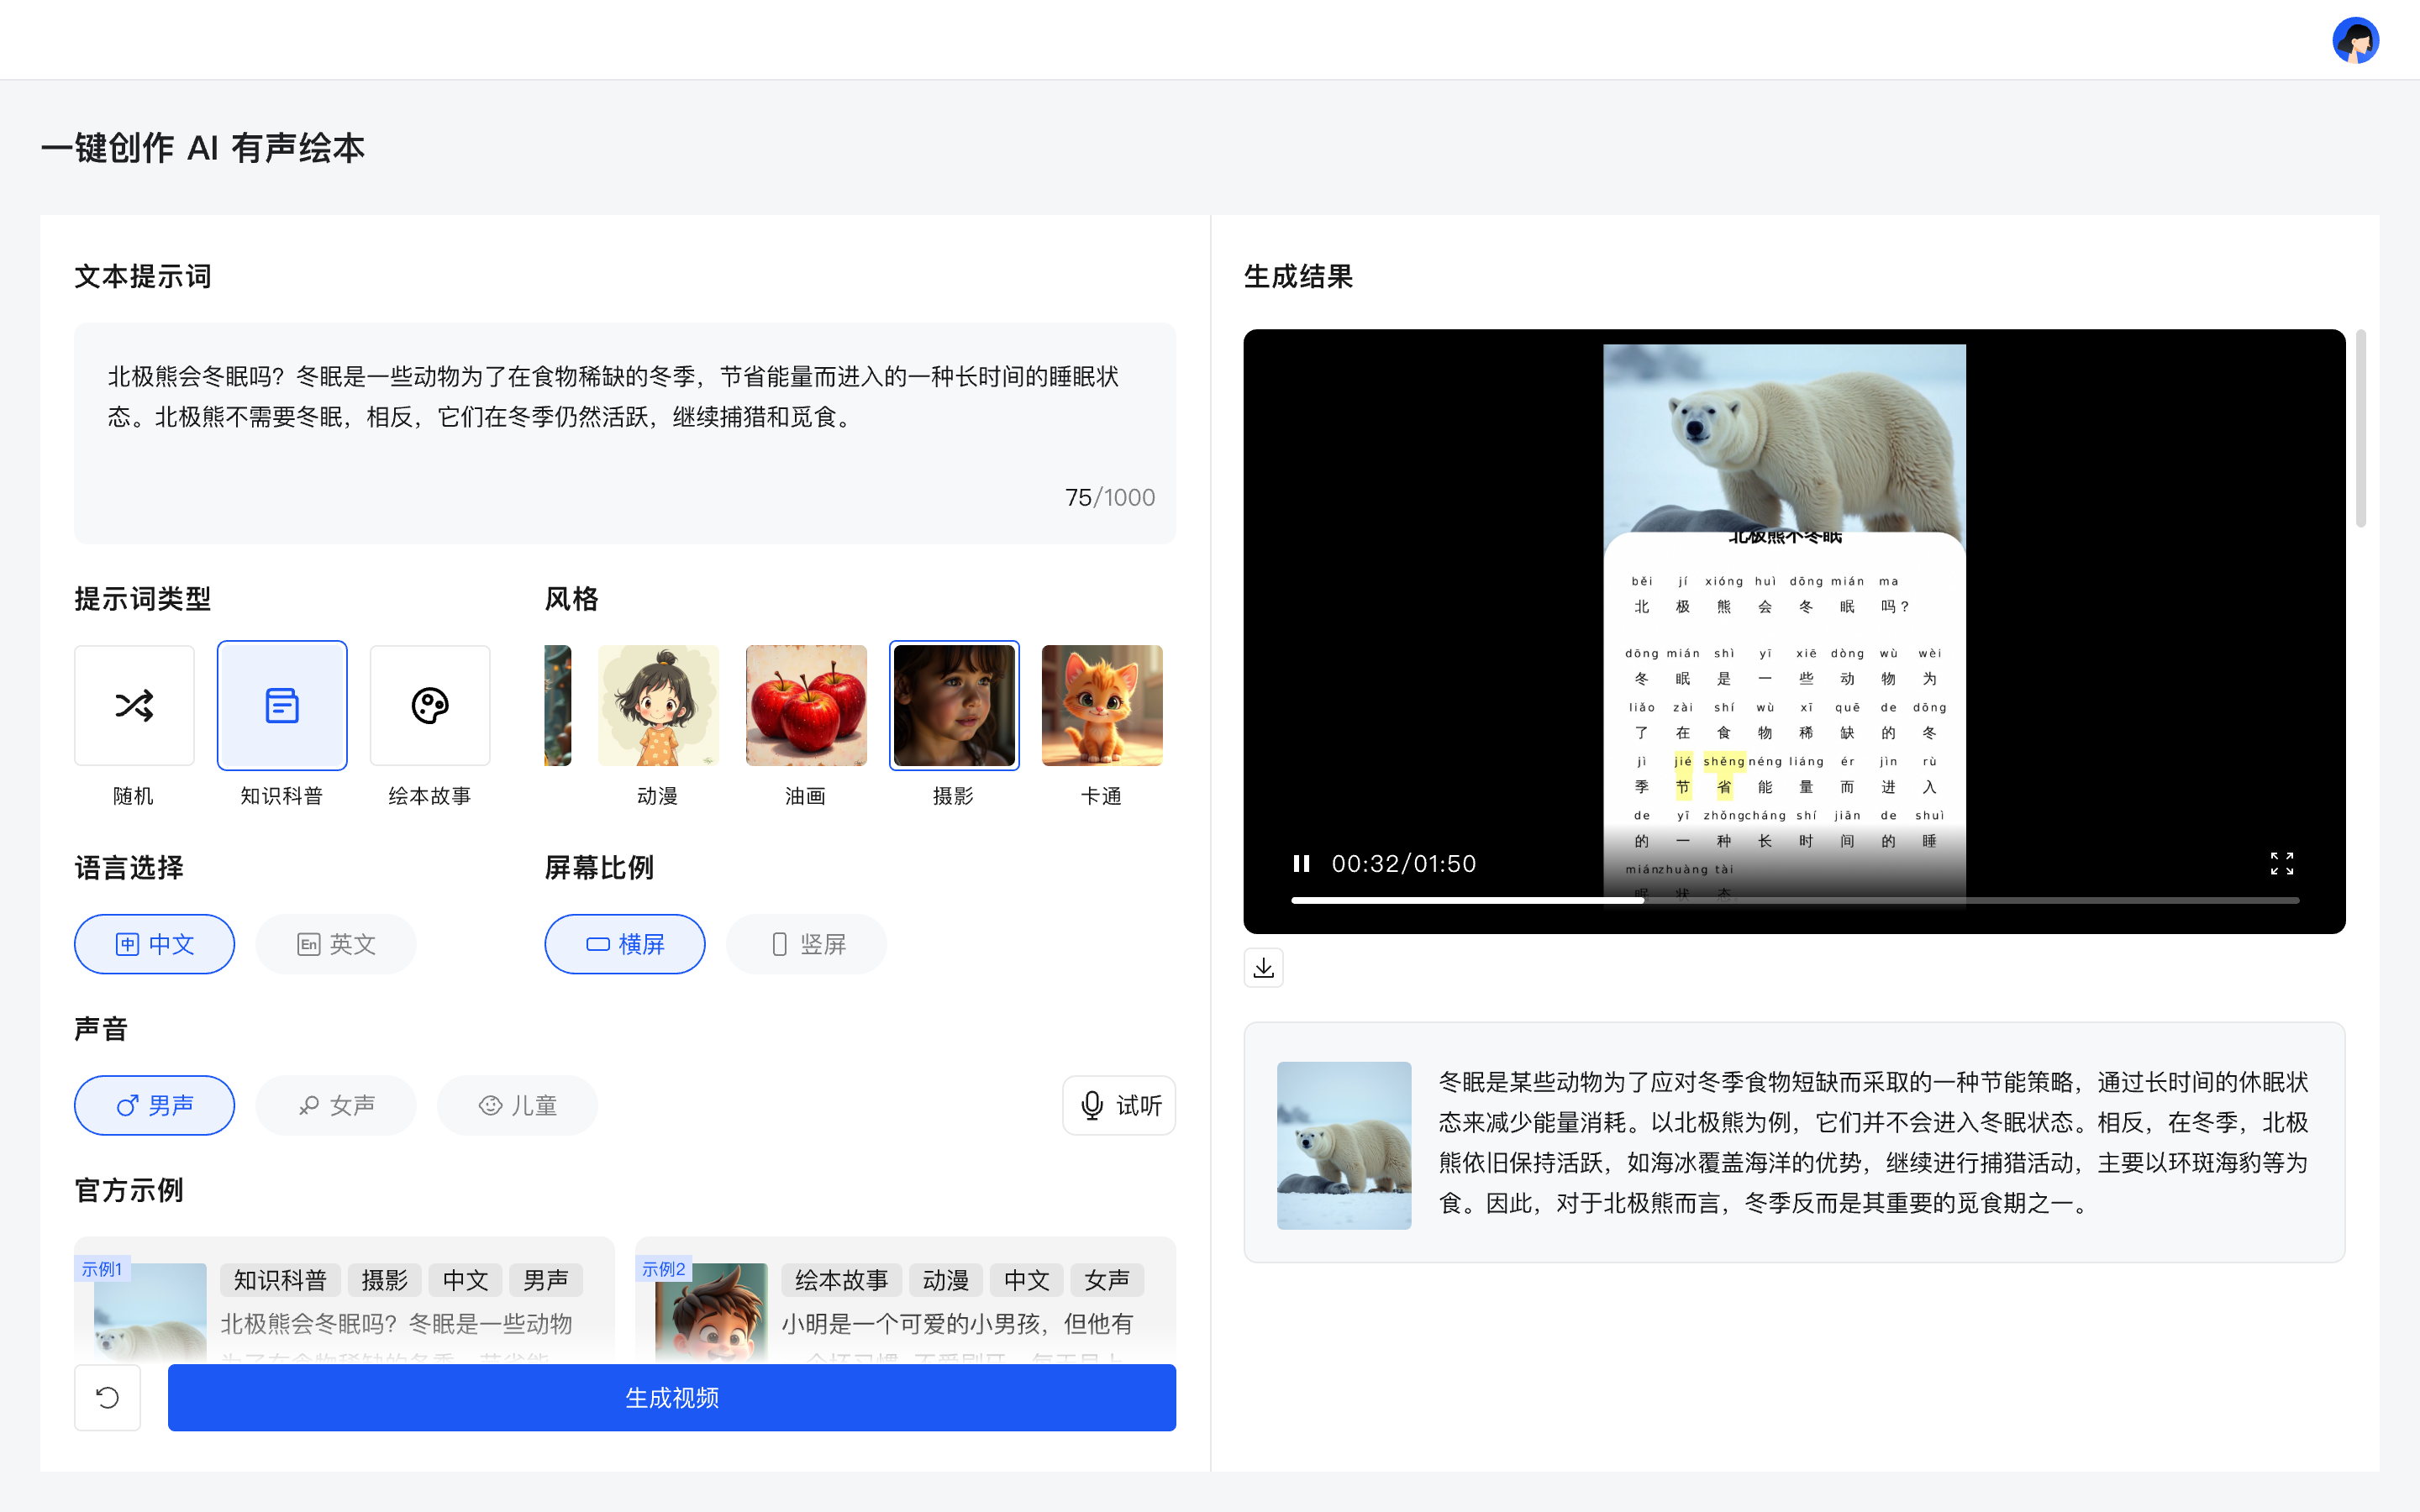
Task: Choose the 绘本故事 prompt type
Action: click(x=430, y=706)
